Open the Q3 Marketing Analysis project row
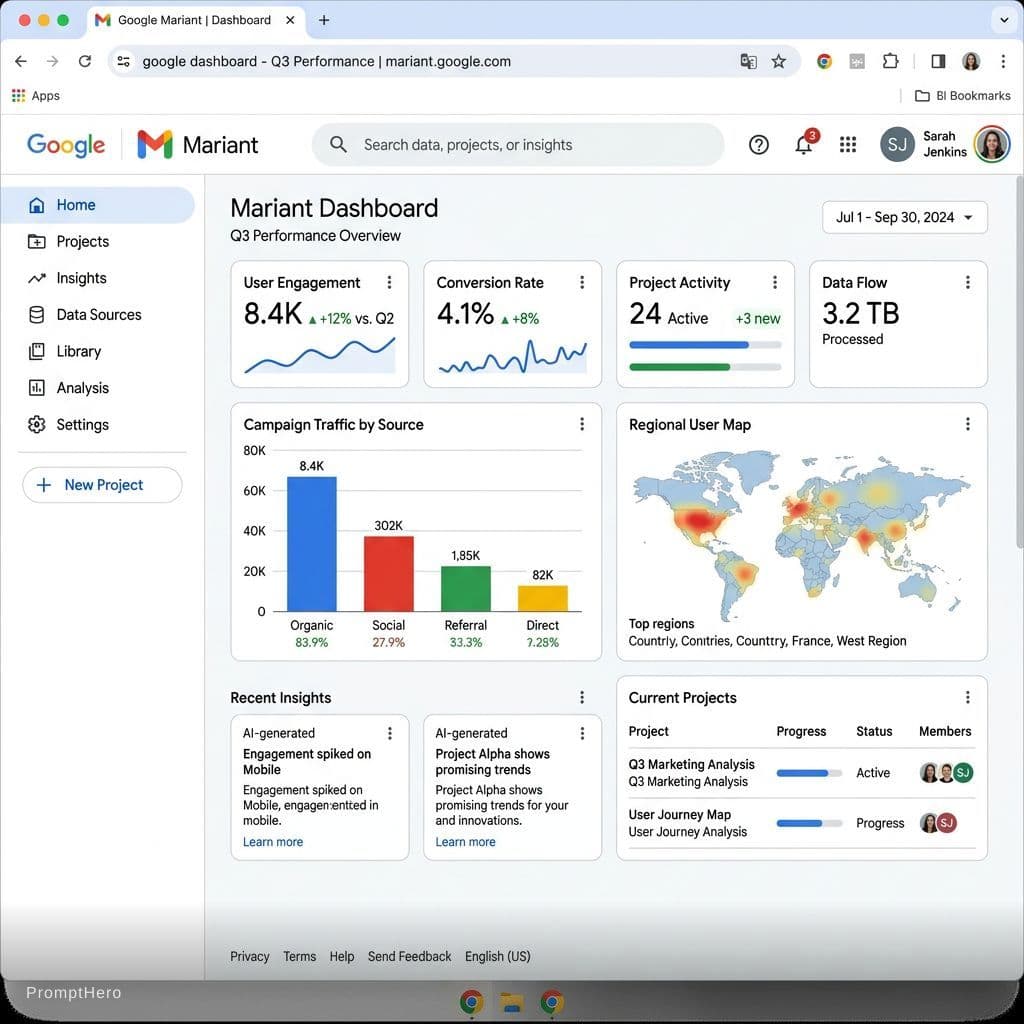The height and width of the screenshot is (1024, 1024). (x=802, y=773)
